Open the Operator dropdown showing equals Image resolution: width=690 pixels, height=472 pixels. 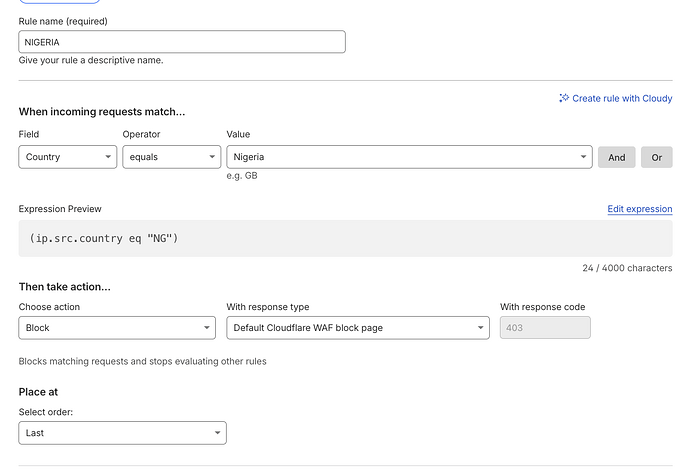point(172,157)
